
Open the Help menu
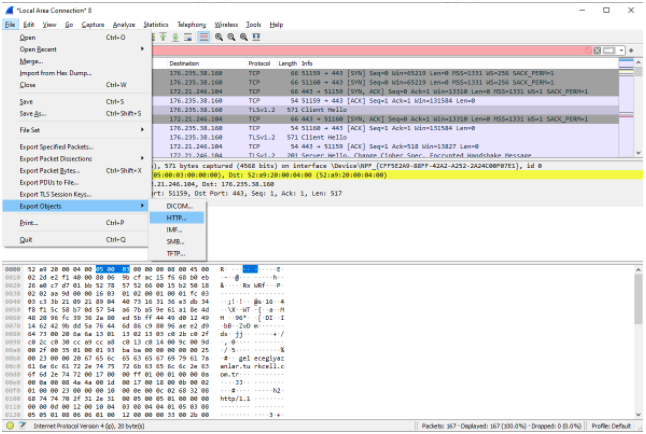click(x=276, y=25)
